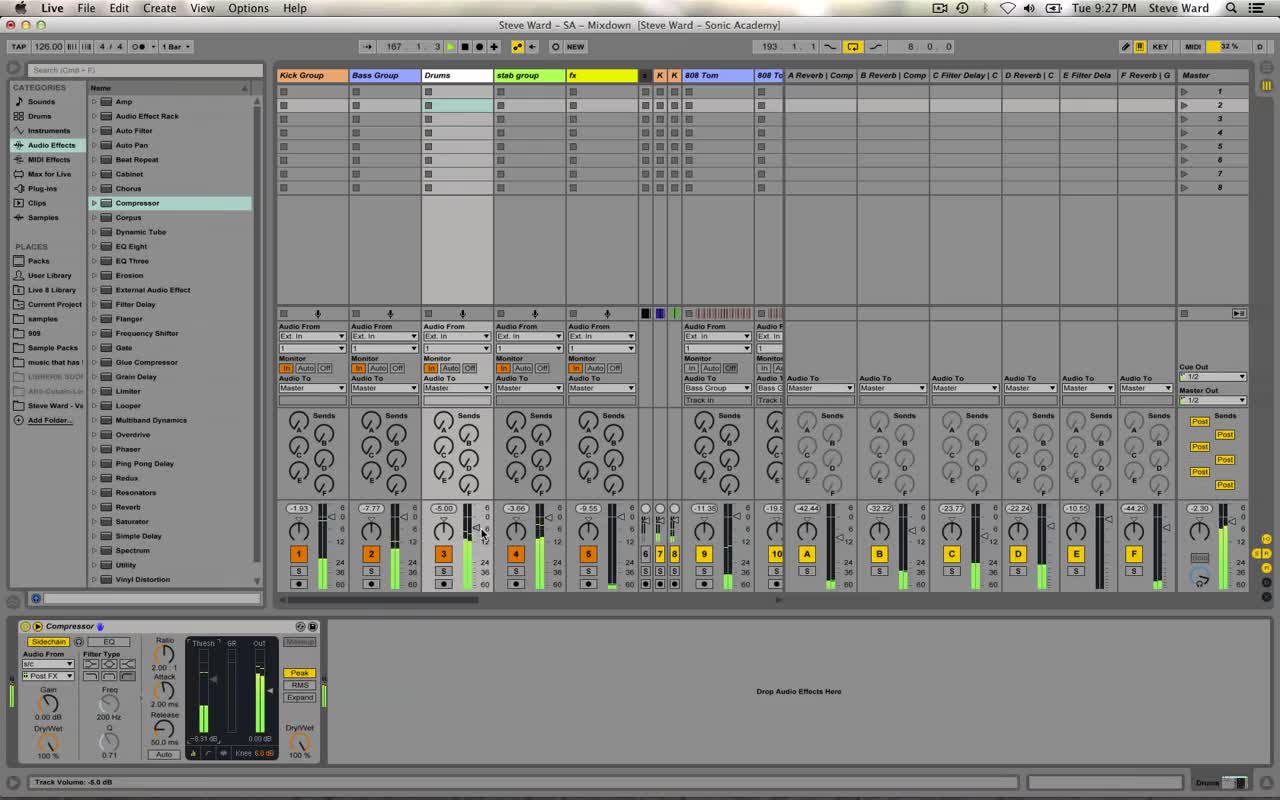Select MIDI Effects category in browser
Viewport: 1280px width, 800px height.
click(49, 159)
